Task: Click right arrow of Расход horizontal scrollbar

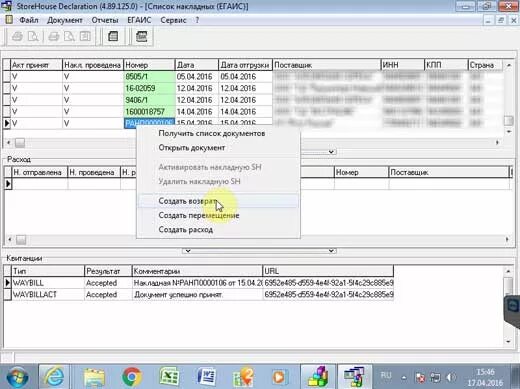Action: point(507,239)
